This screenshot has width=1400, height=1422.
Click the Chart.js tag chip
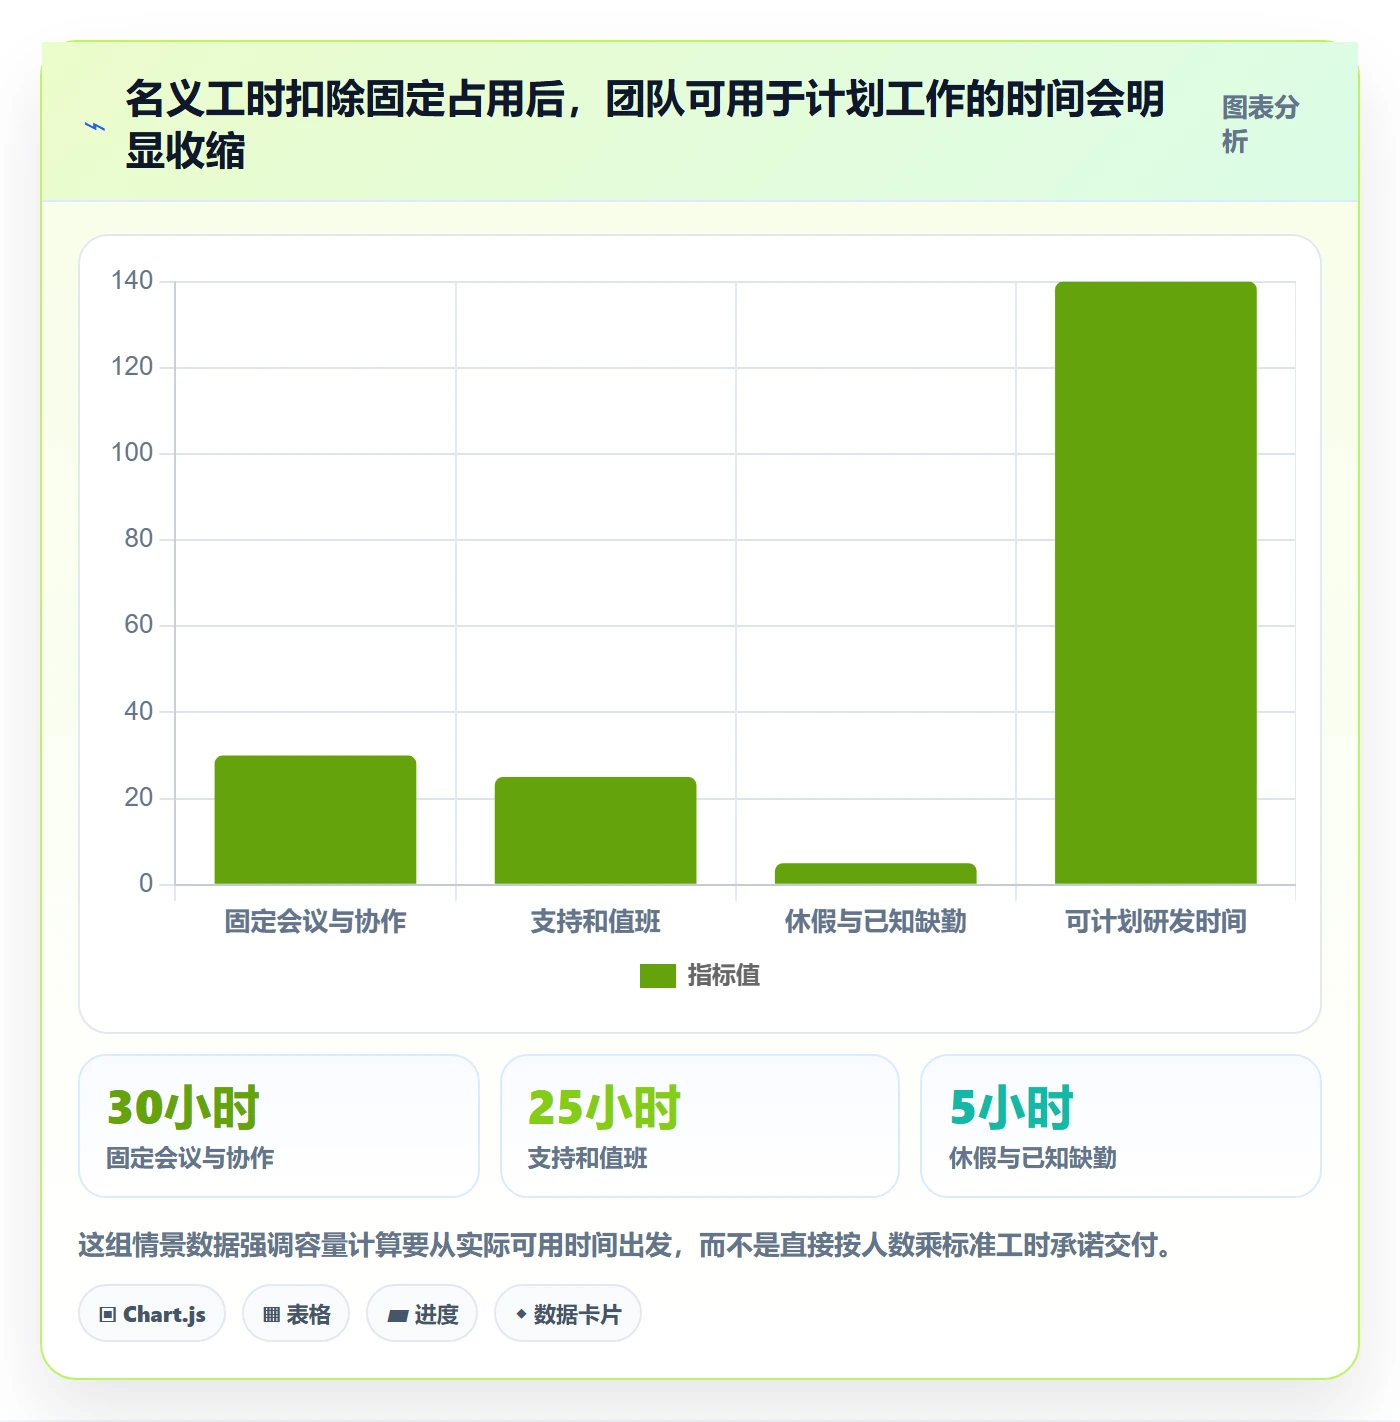pyautogui.click(x=152, y=1314)
